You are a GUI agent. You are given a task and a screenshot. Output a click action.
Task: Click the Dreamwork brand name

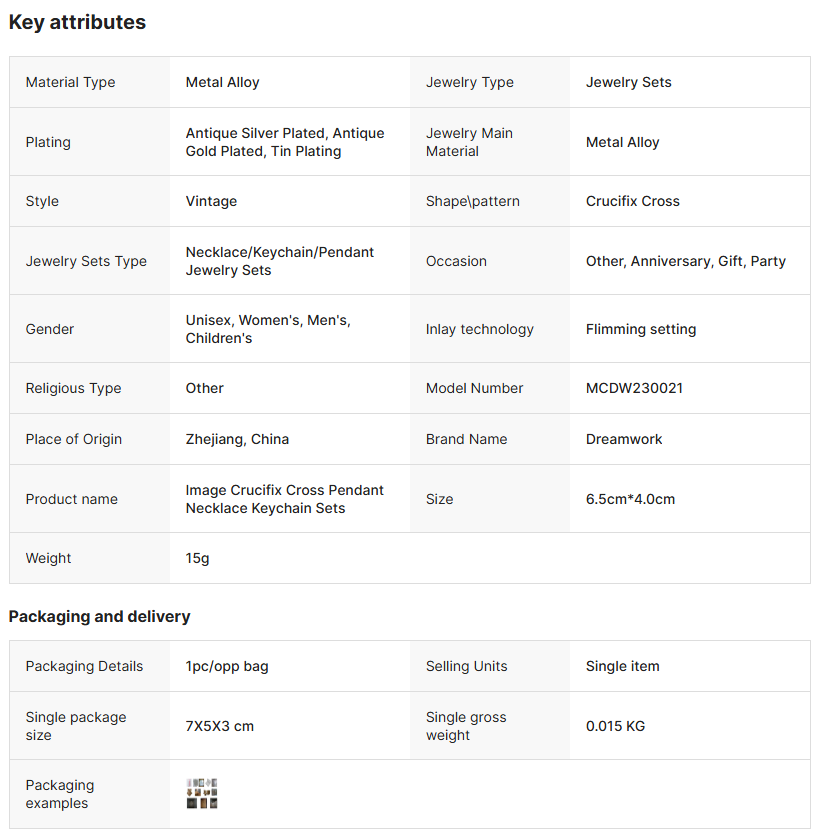tap(624, 439)
